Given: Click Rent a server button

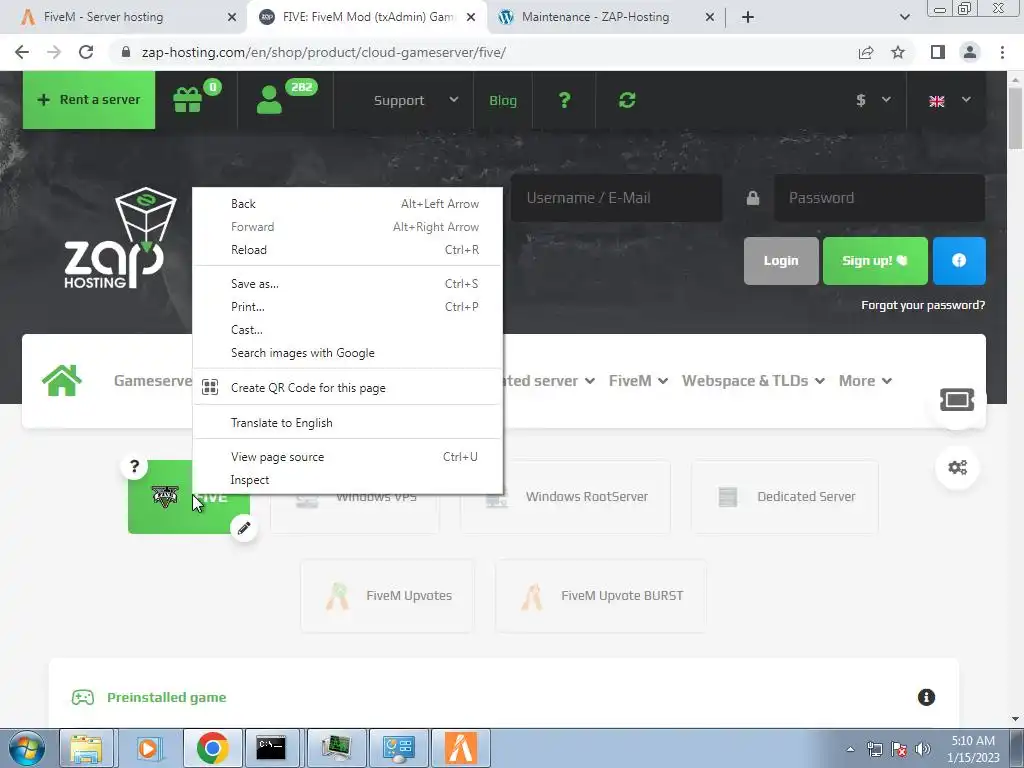Looking at the screenshot, I should click(x=89, y=100).
